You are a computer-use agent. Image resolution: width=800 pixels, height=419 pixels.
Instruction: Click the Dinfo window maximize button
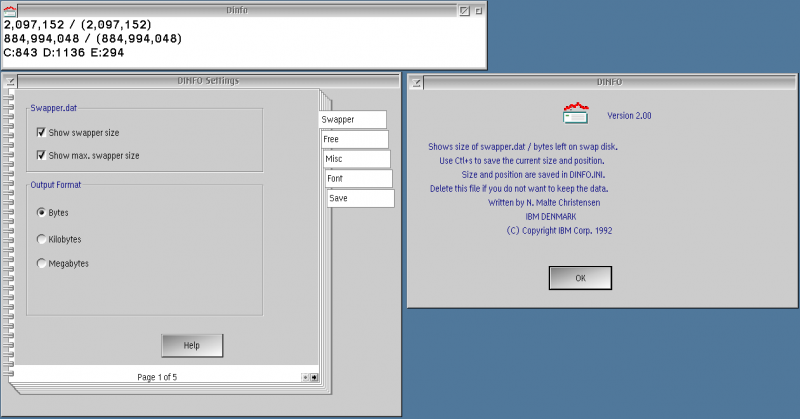[479, 10]
